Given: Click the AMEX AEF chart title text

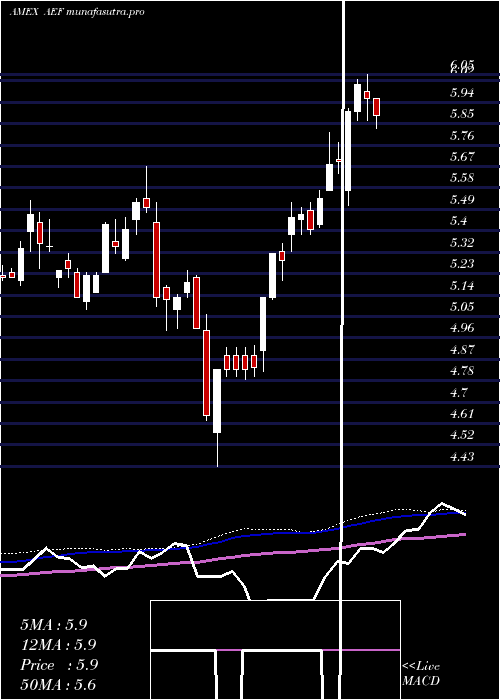Looking at the screenshot, I should [77, 12].
